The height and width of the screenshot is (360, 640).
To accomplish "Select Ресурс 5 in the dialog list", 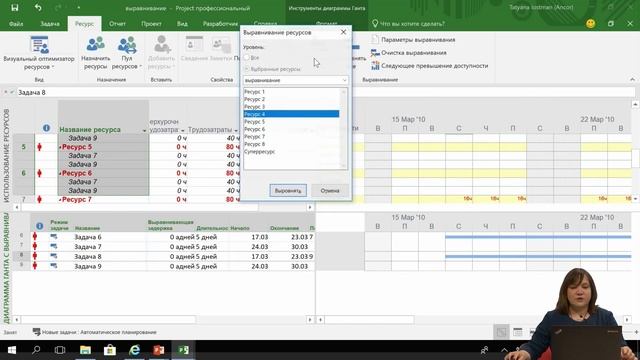I will 291,122.
